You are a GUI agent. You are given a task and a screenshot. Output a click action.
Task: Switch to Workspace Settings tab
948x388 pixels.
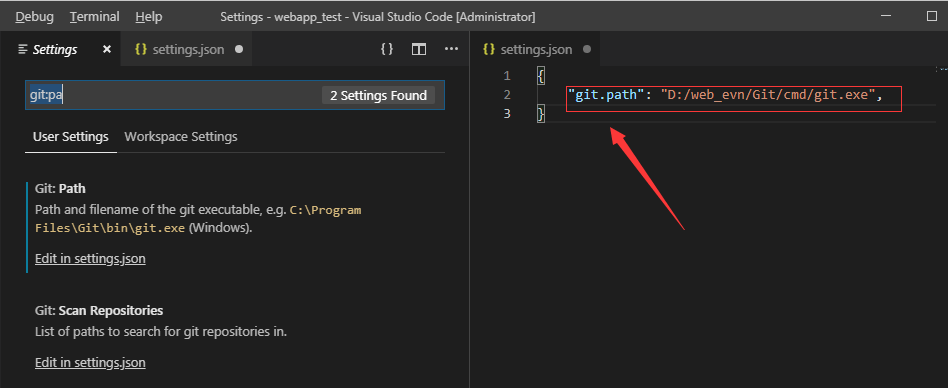tap(181, 137)
